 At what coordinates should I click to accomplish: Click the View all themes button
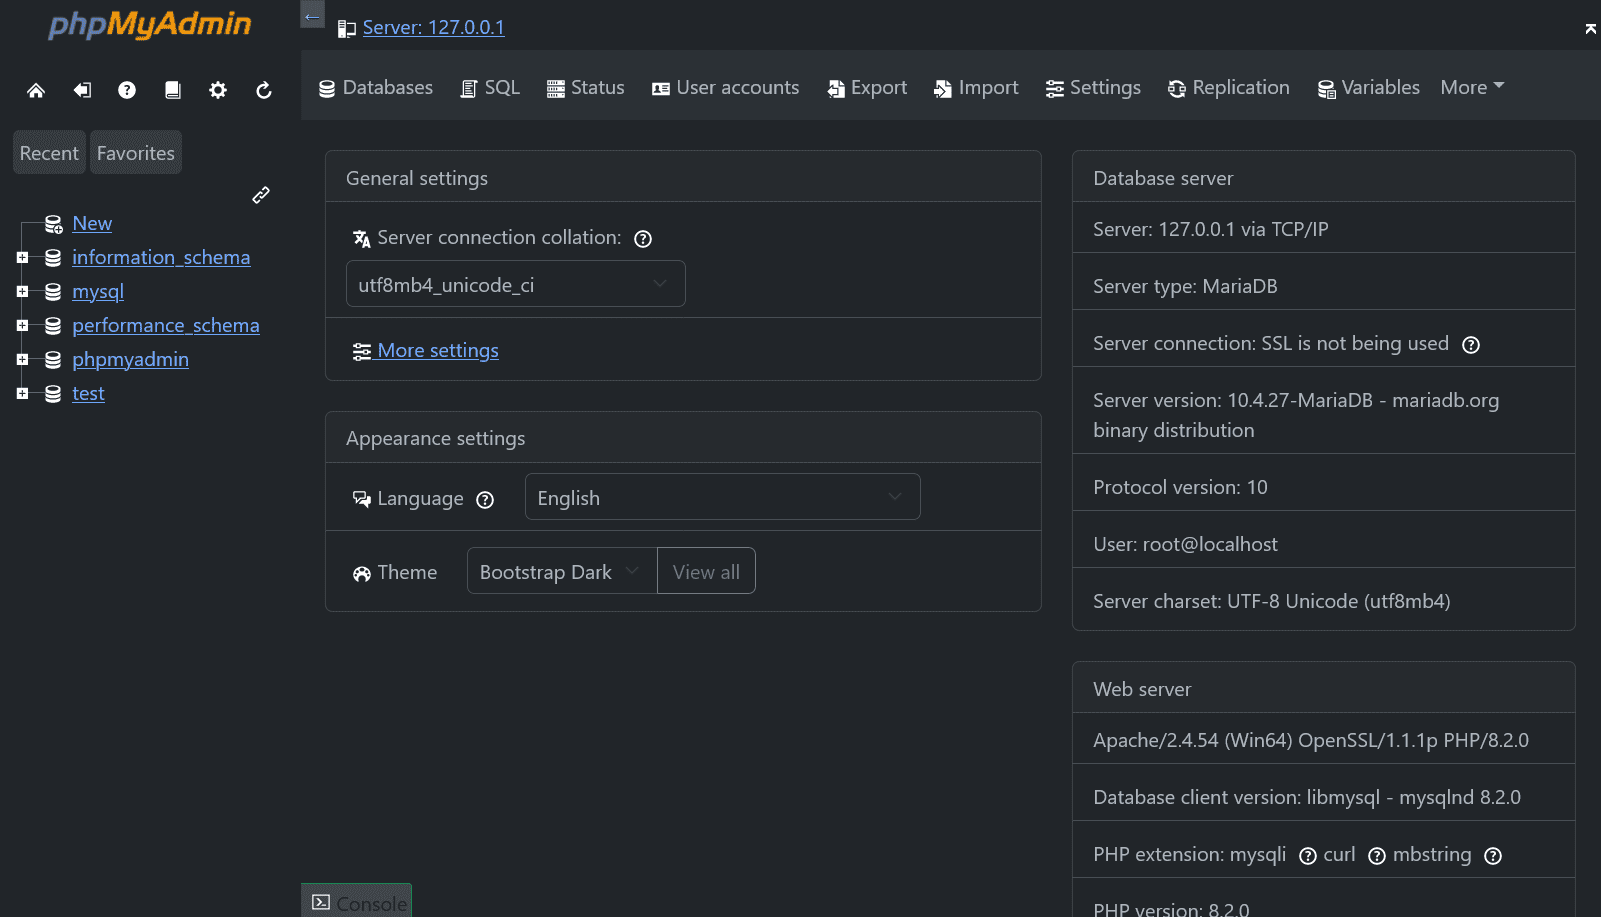click(x=706, y=571)
